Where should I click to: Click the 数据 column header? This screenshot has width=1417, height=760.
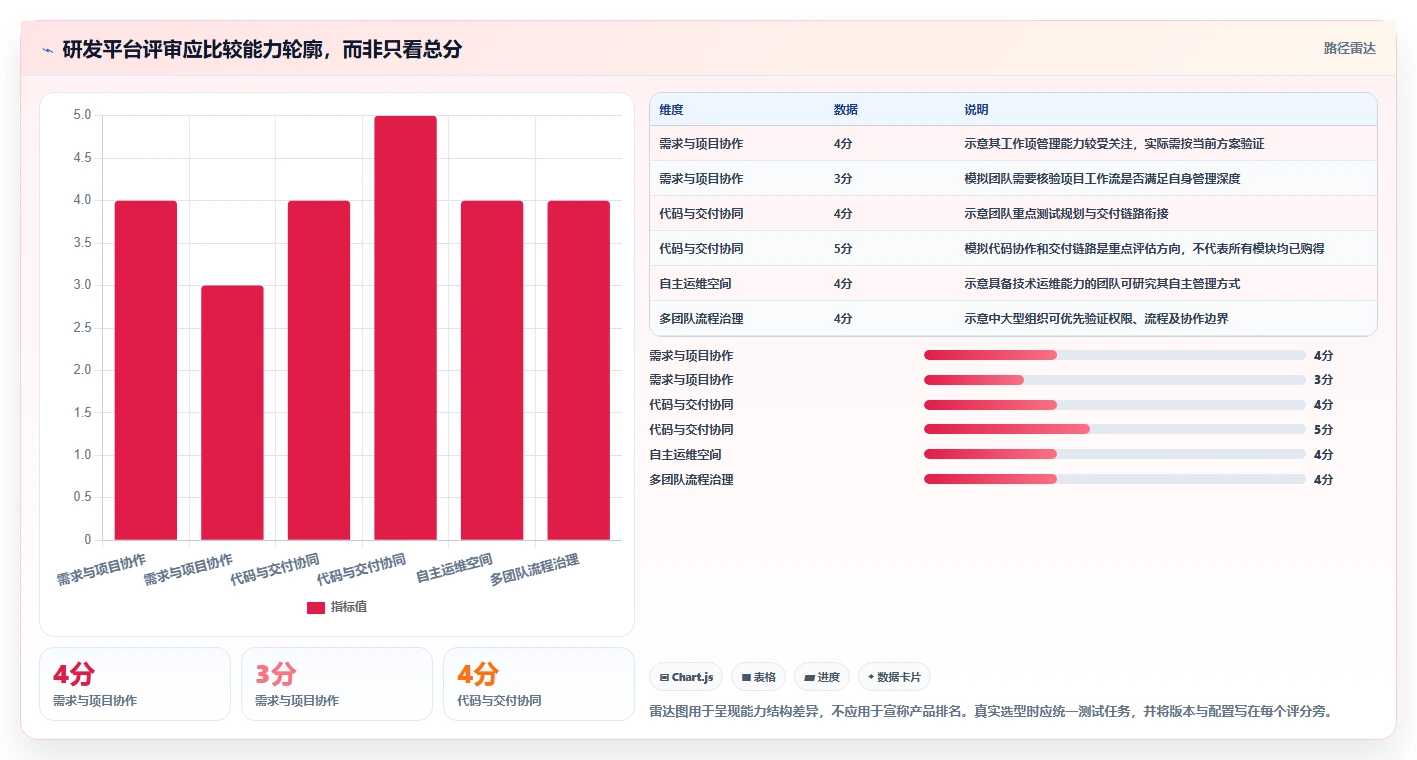pyautogui.click(x=846, y=110)
